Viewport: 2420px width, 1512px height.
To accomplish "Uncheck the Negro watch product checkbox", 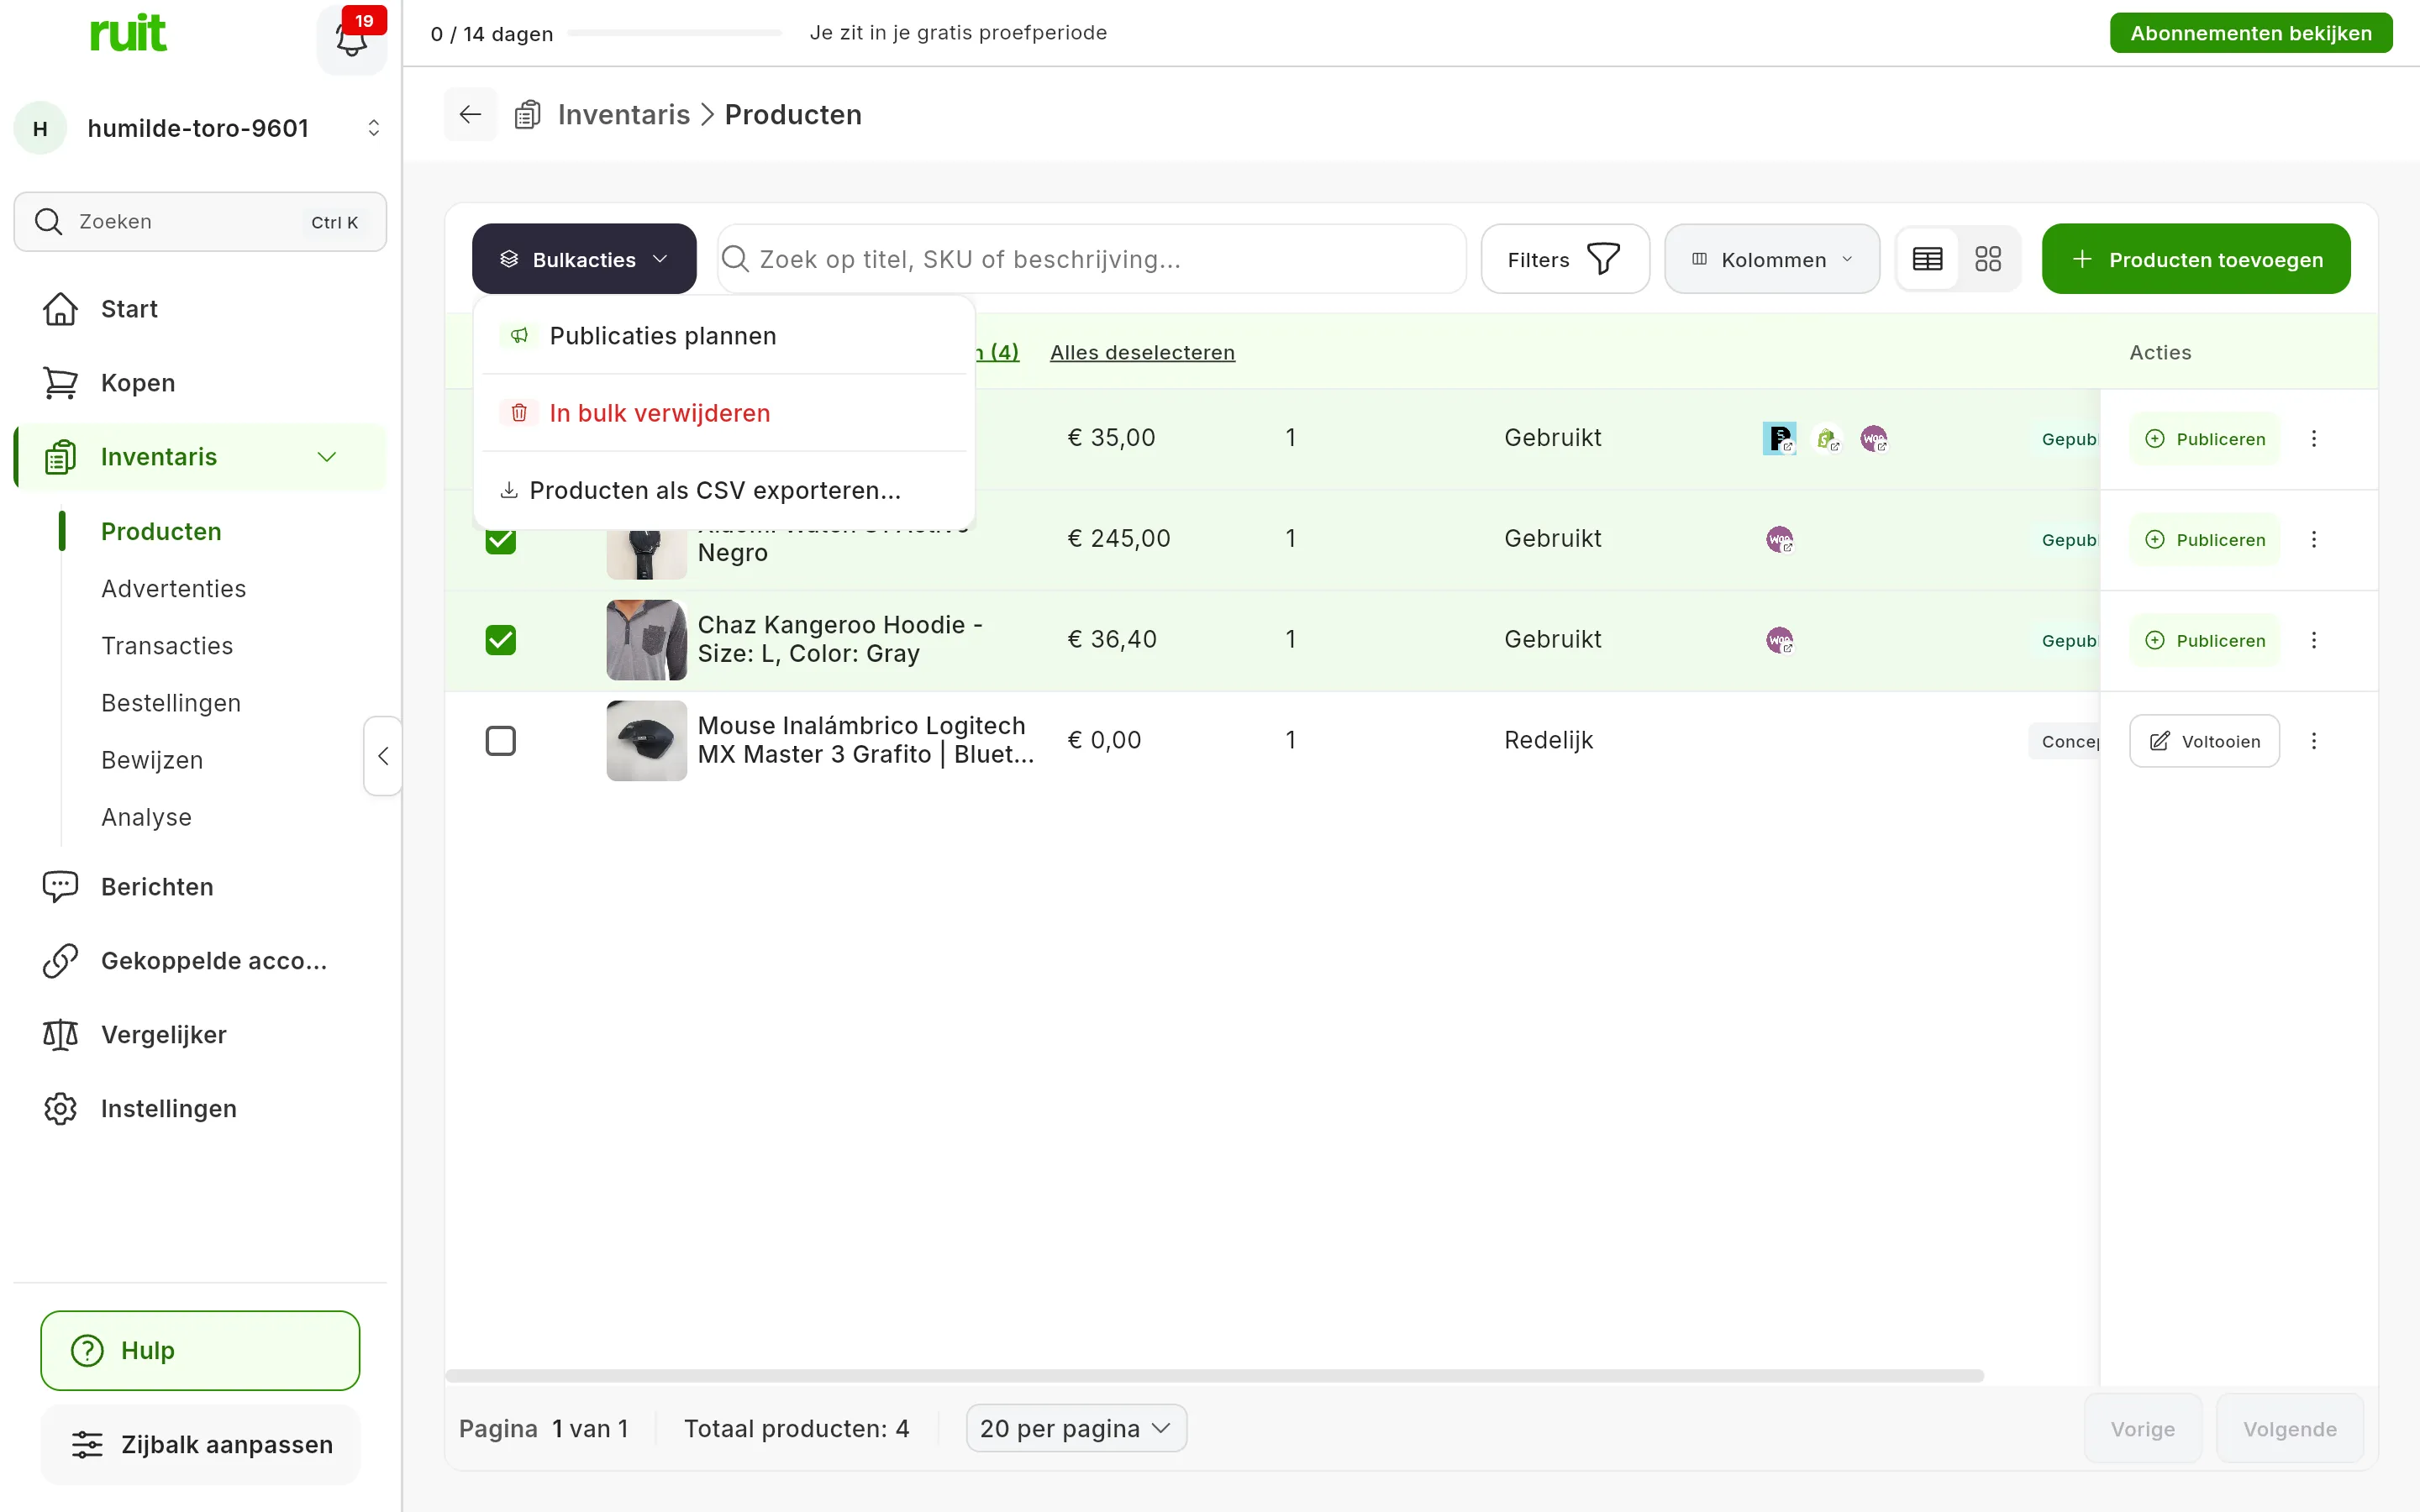I will point(500,539).
